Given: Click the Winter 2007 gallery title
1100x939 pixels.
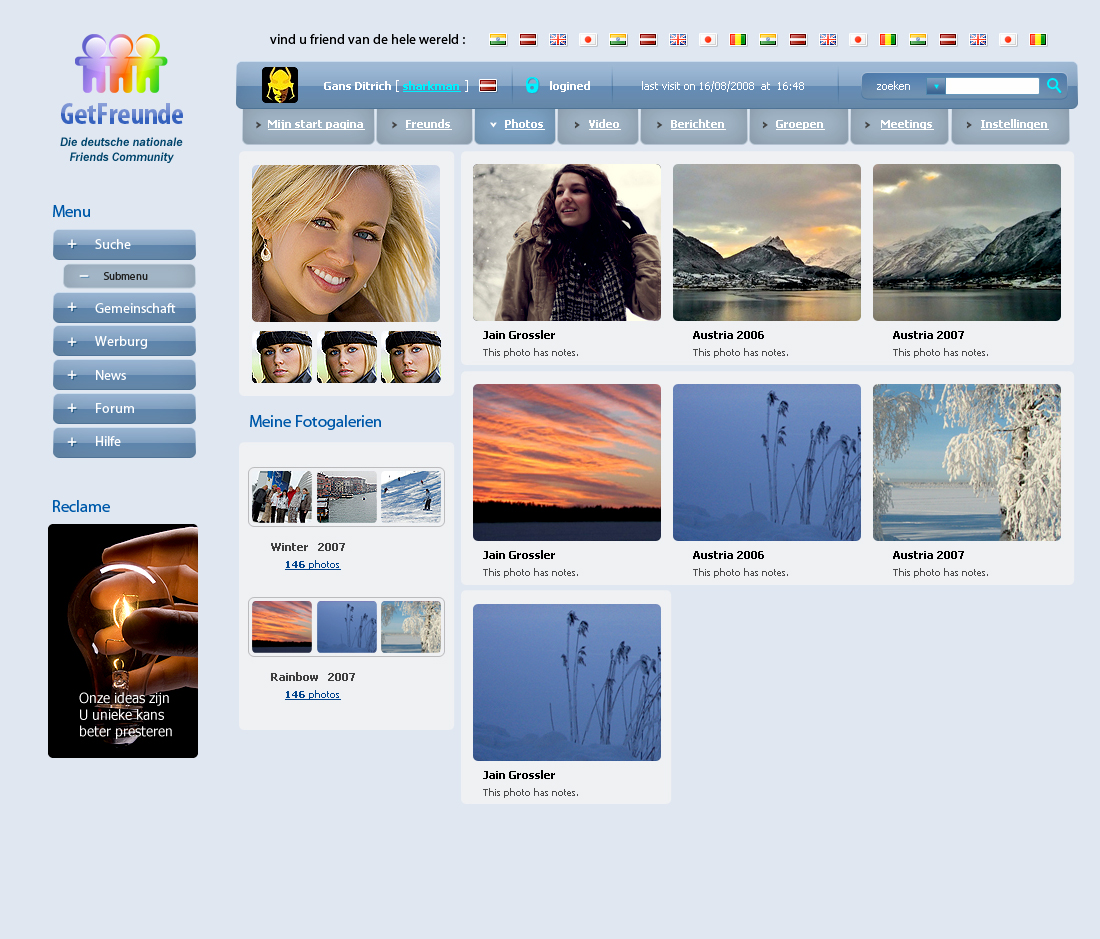Looking at the screenshot, I should [308, 547].
